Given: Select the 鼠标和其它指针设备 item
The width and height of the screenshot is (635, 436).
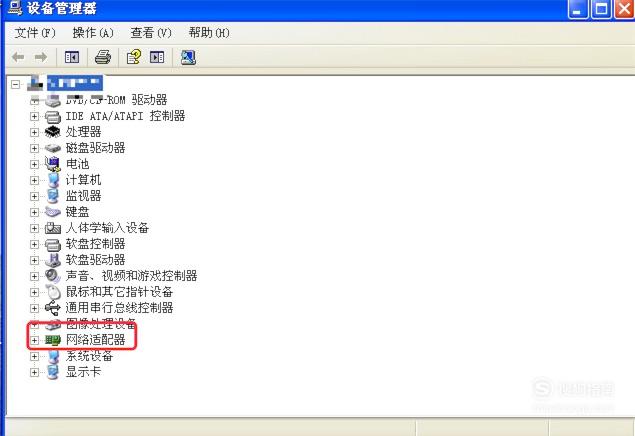Looking at the screenshot, I should [x=119, y=292].
